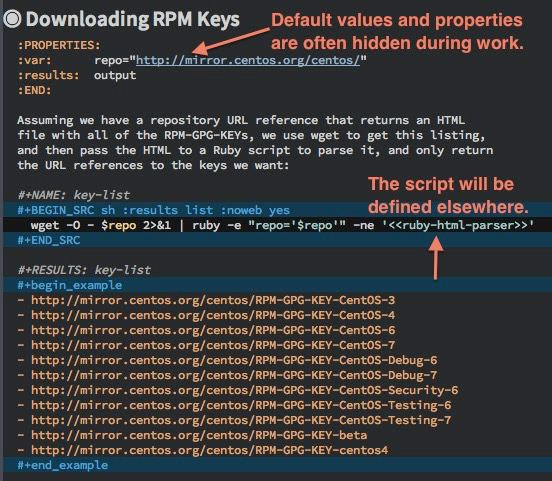552x481 pixels.
Task: Click the RPM-GPG-KEY-beta URL
Action: (x=199, y=435)
